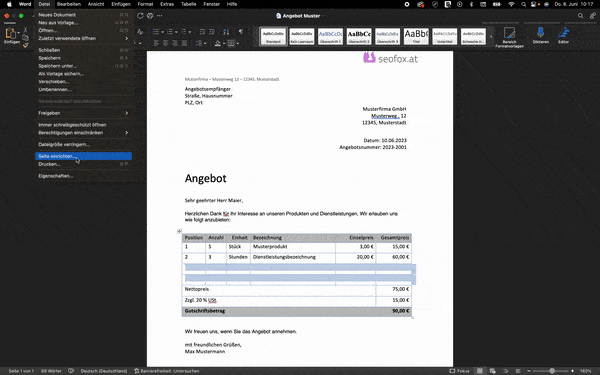Click 'Barrierefreiheit: Untersuchen' in status bar

(167, 371)
